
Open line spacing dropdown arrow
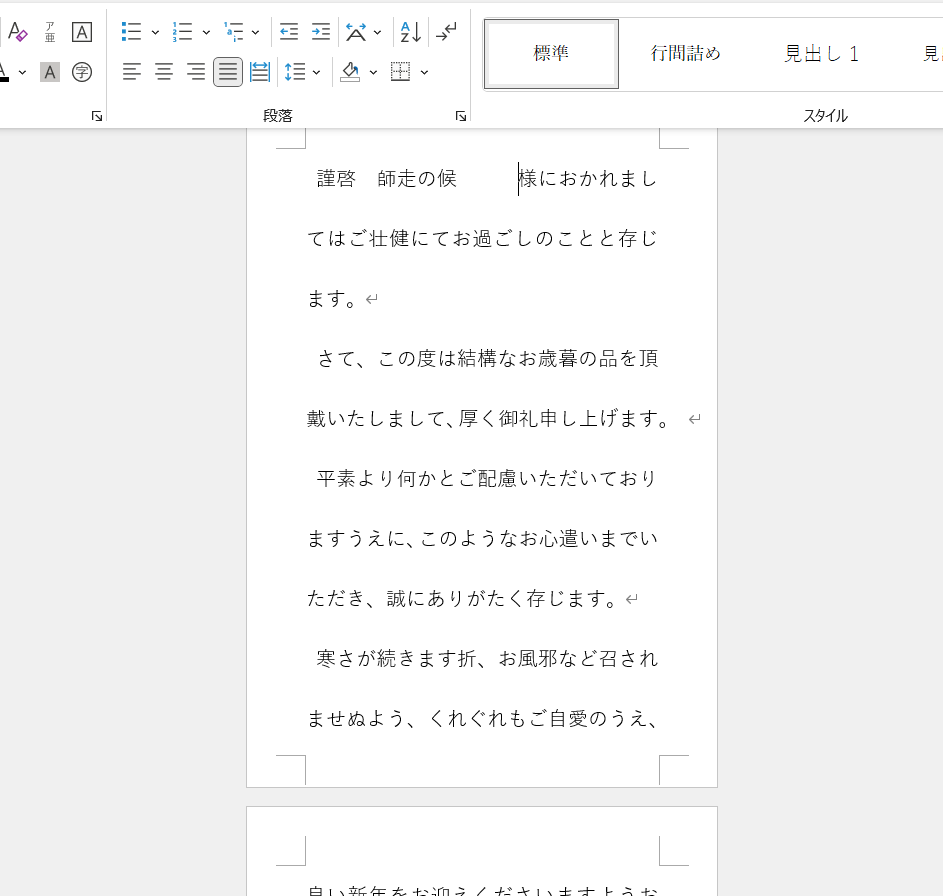(x=316, y=73)
